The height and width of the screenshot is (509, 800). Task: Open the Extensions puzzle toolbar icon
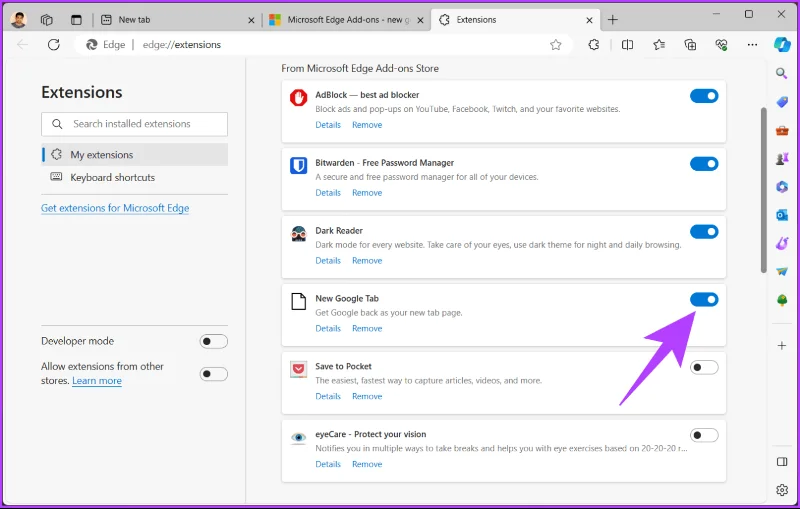click(593, 45)
